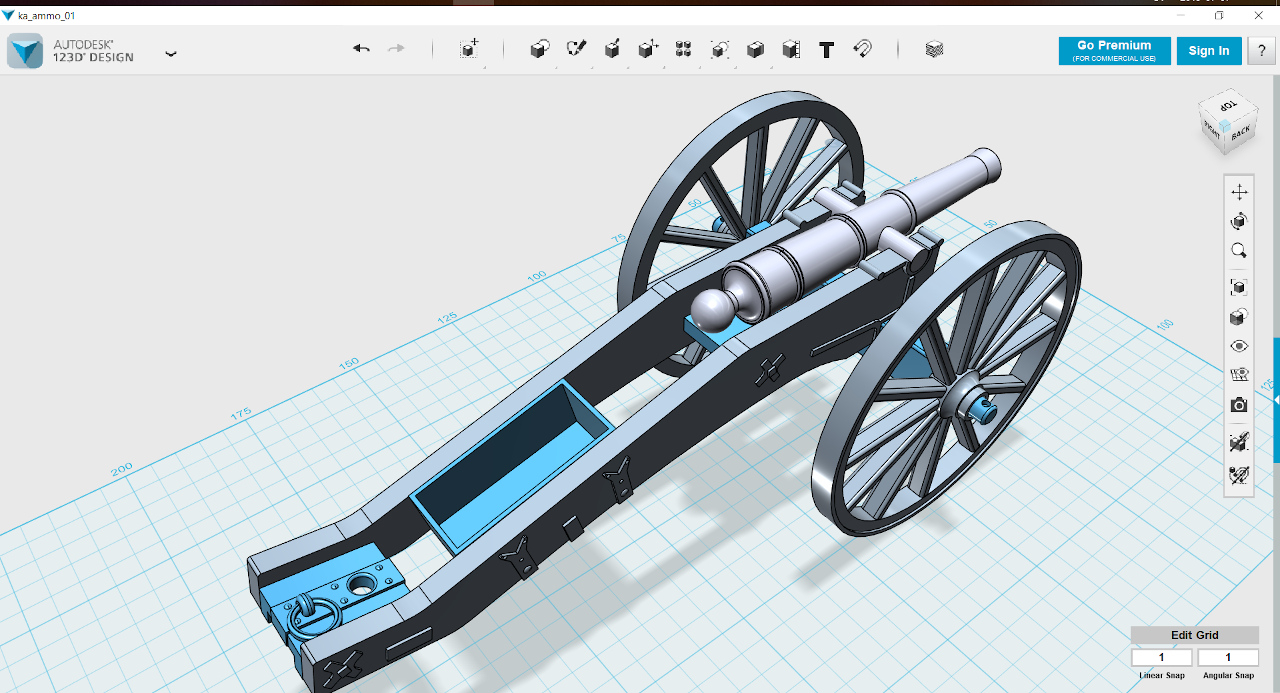Undo the last action
1280x693 pixels.
pos(361,49)
